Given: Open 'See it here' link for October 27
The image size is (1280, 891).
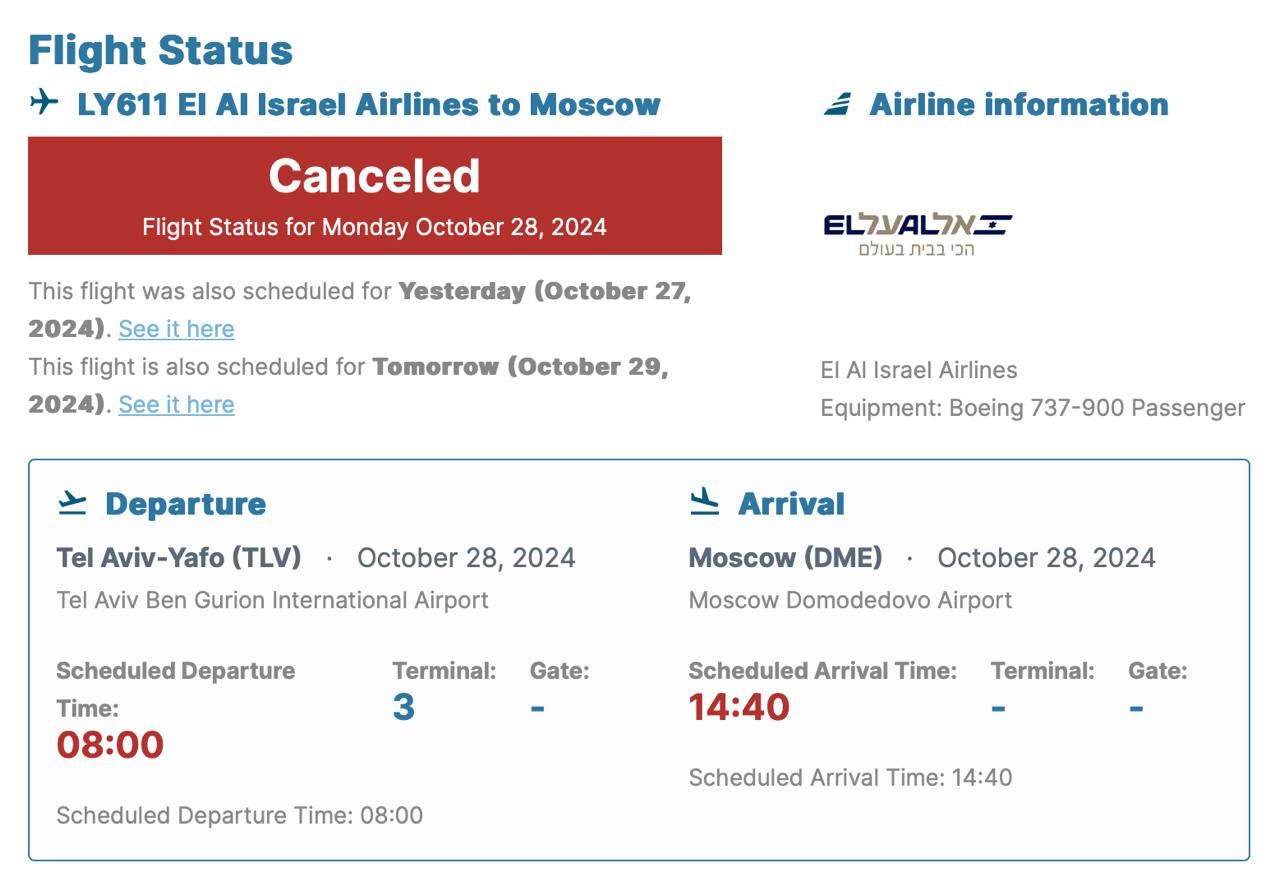Looking at the screenshot, I should tap(176, 329).
